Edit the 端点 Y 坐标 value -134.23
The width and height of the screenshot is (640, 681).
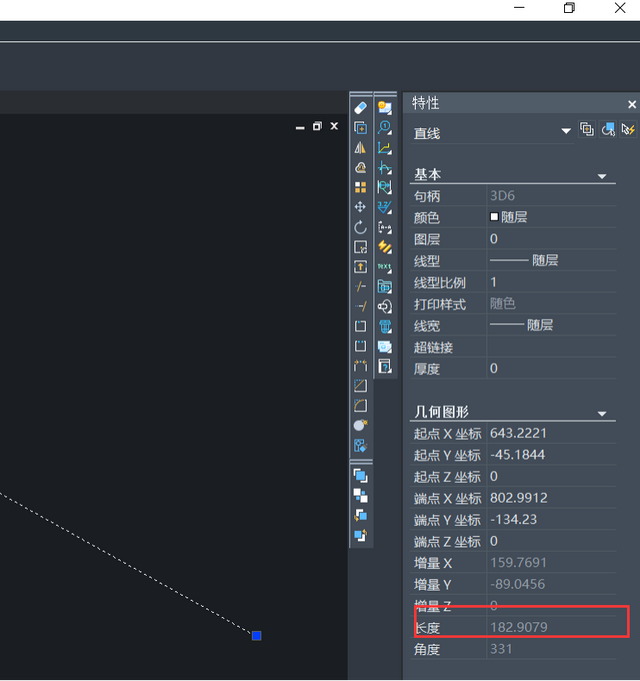551,520
